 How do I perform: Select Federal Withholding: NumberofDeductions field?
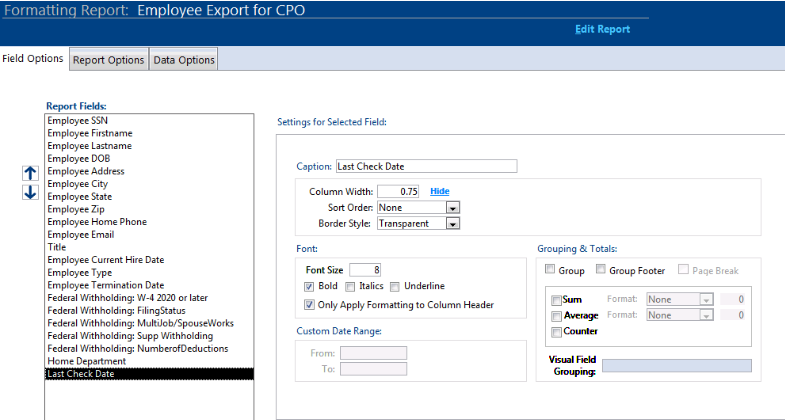point(149,349)
